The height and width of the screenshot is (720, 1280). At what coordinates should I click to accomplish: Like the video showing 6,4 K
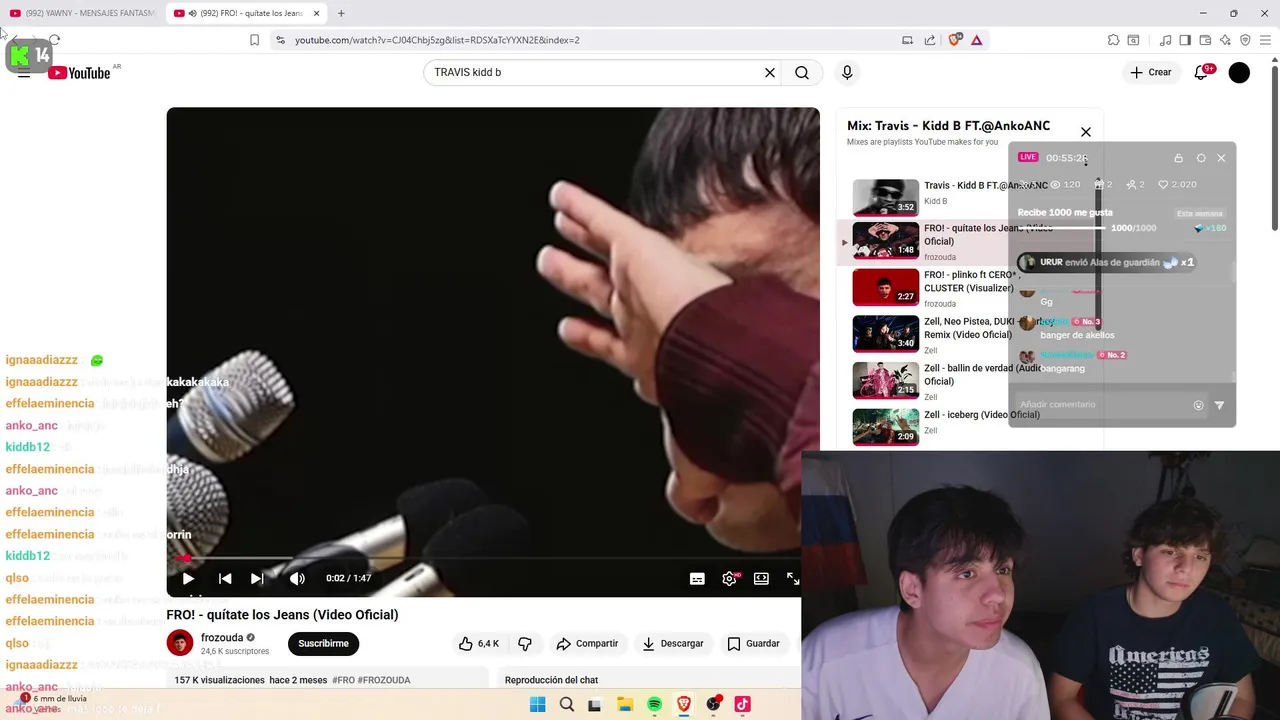(x=479, y=643)
